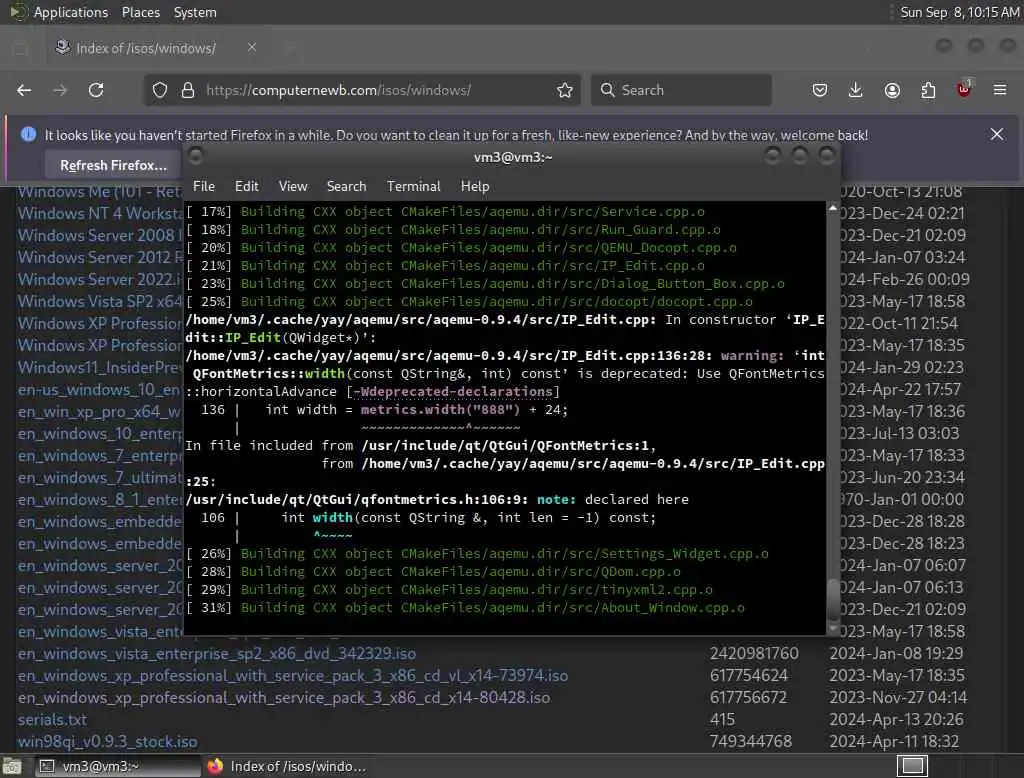Viewport: 1024px width, 778px height.
Task: Click date 2024-Apr-13 20:26
Action: 897,720
